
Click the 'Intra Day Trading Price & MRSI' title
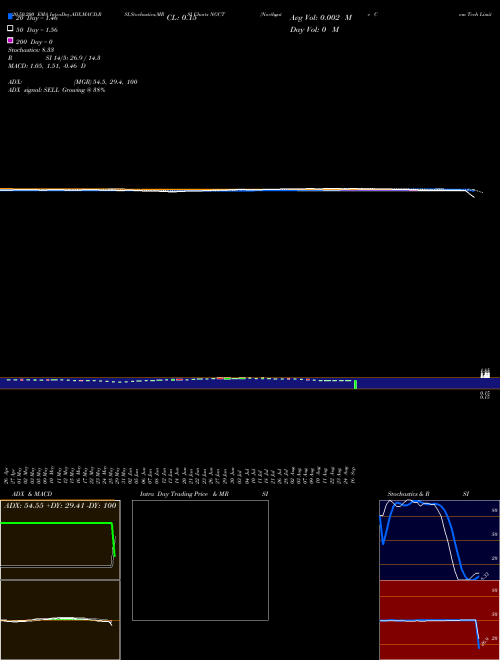pos(204,494)
